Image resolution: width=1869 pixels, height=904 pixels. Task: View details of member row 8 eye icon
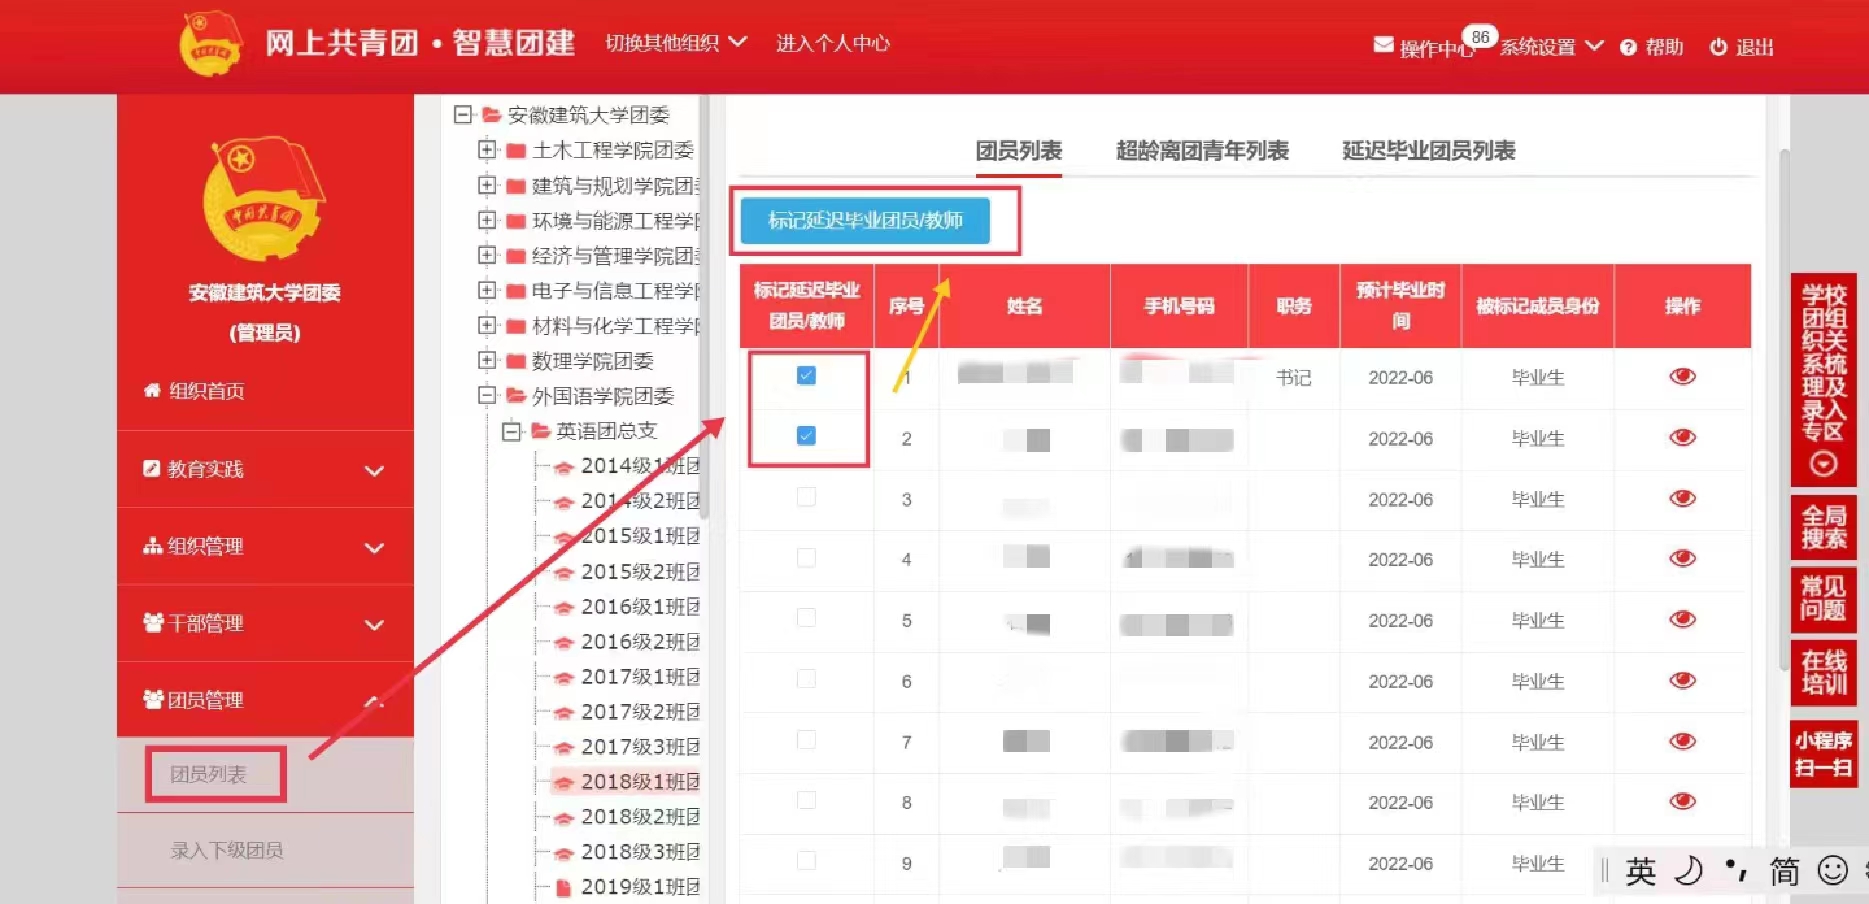point(1683,801)
